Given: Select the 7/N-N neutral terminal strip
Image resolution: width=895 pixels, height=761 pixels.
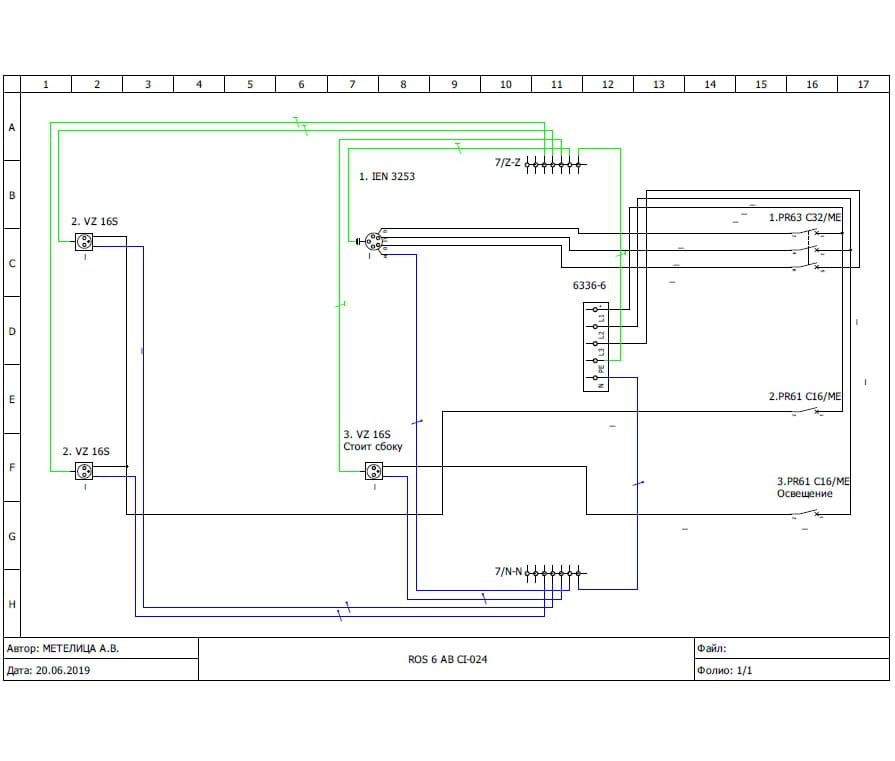Looking at the screenshot, I should coord(554,574).
